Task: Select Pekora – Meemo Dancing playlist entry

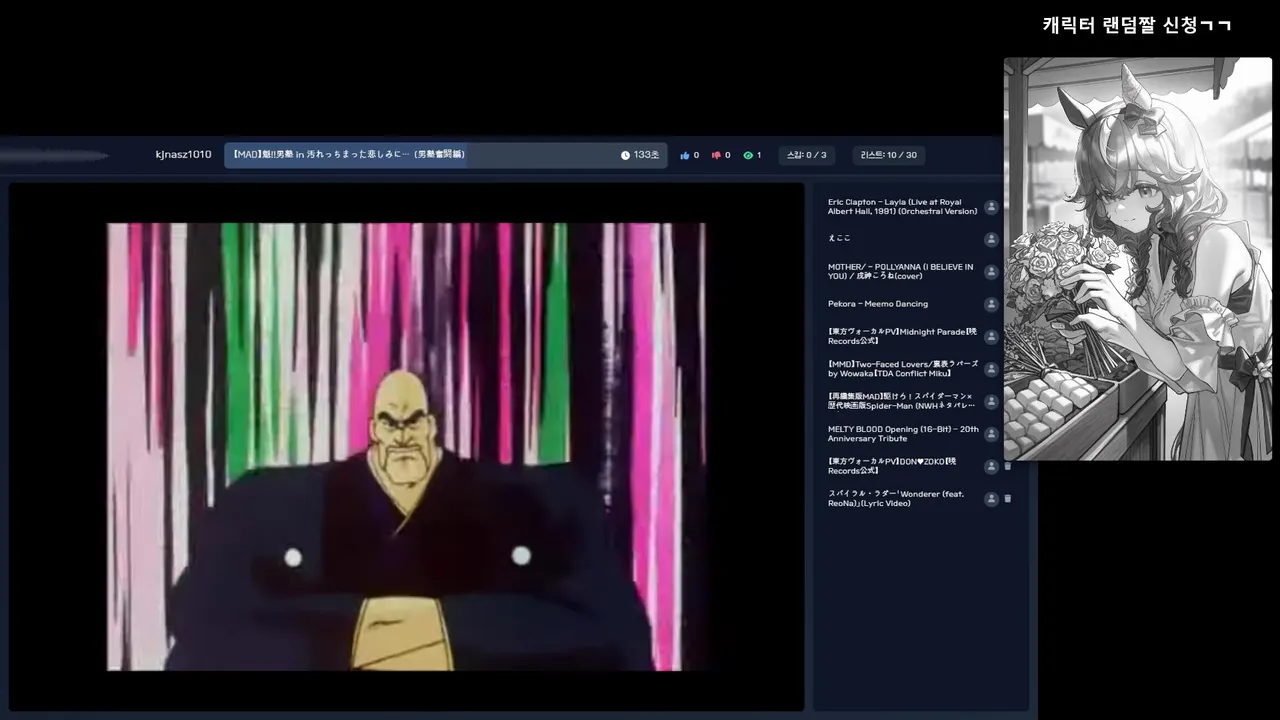Action: 878,304
